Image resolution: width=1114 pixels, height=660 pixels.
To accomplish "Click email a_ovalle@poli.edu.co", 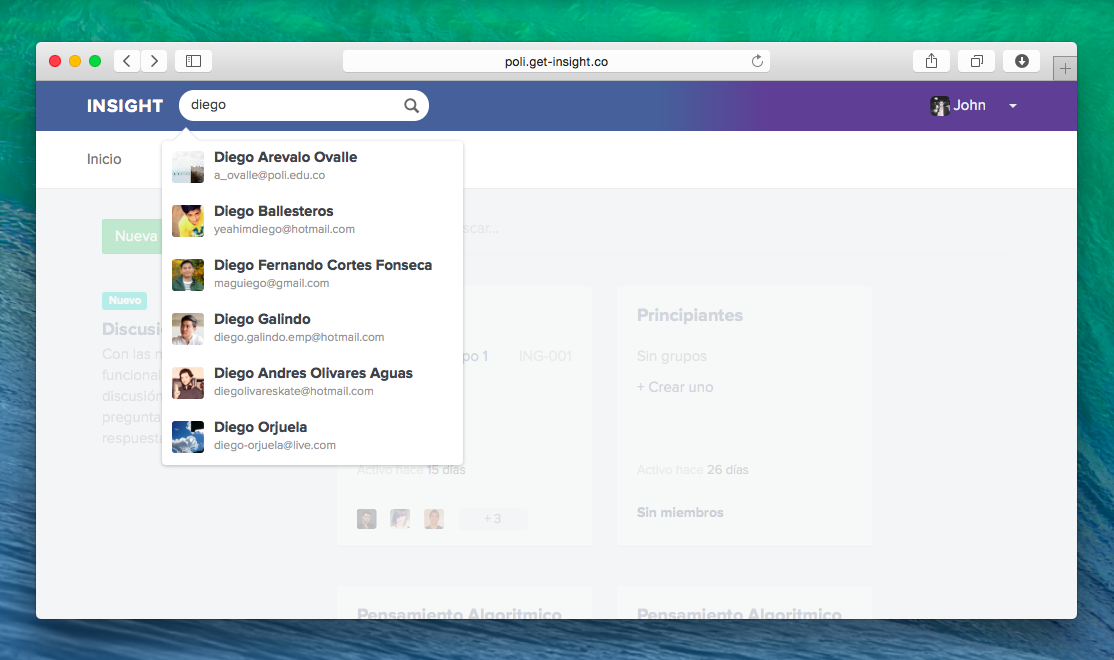I will point(269,175).
